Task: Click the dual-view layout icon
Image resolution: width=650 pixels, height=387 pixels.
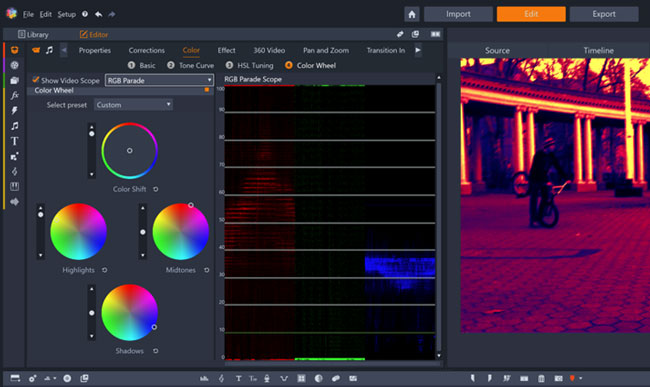Action: pos(435,34)
